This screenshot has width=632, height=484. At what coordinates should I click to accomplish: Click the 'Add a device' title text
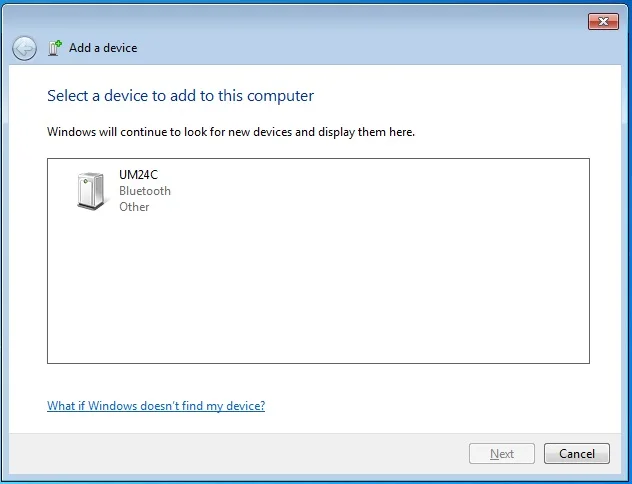coord(103,48)
